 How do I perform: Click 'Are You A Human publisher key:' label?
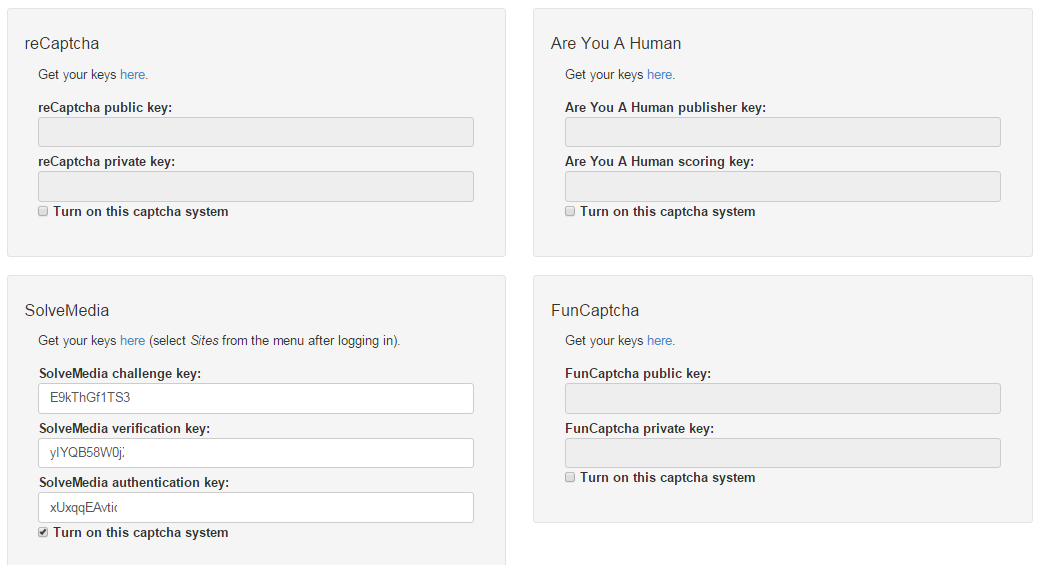(665, 107)
